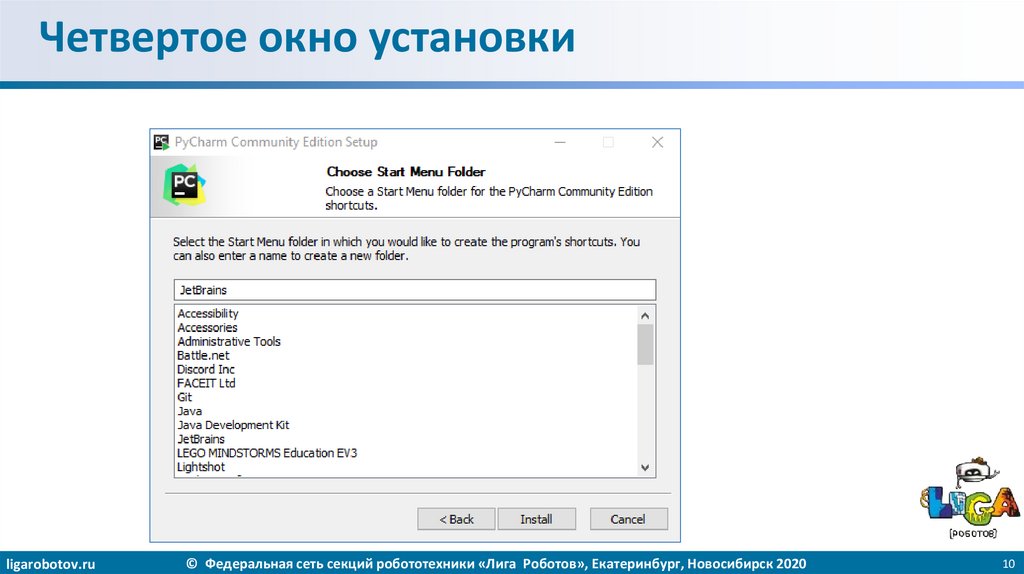Select FACEIT Ltd folder entry

[x=206, y=383]
